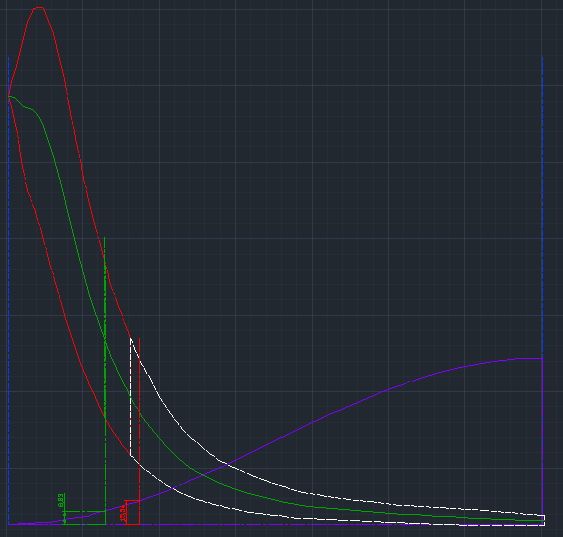Select the upper red envelope curve peak
The image size is (563, 537).
click(39, 7)
